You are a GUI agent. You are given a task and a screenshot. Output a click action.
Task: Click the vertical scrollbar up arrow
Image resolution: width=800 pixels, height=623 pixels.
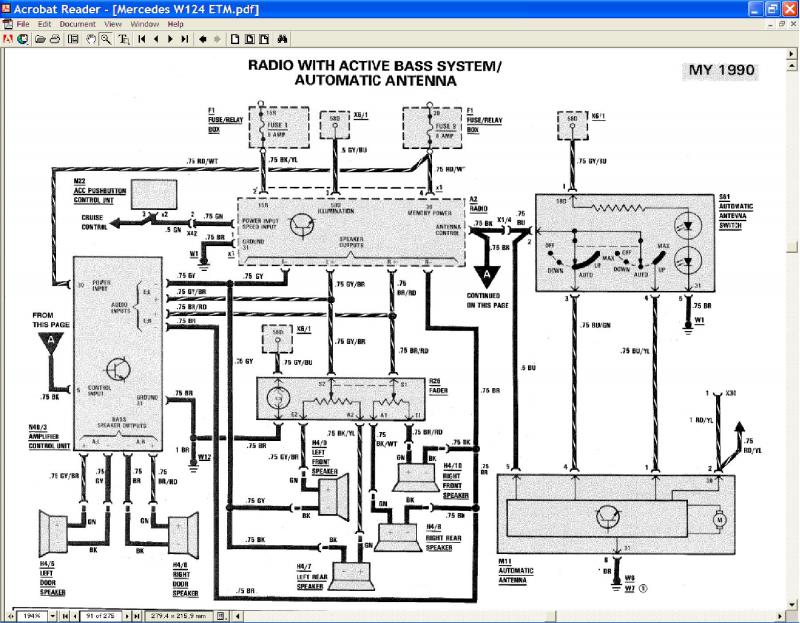coord(792,66)
